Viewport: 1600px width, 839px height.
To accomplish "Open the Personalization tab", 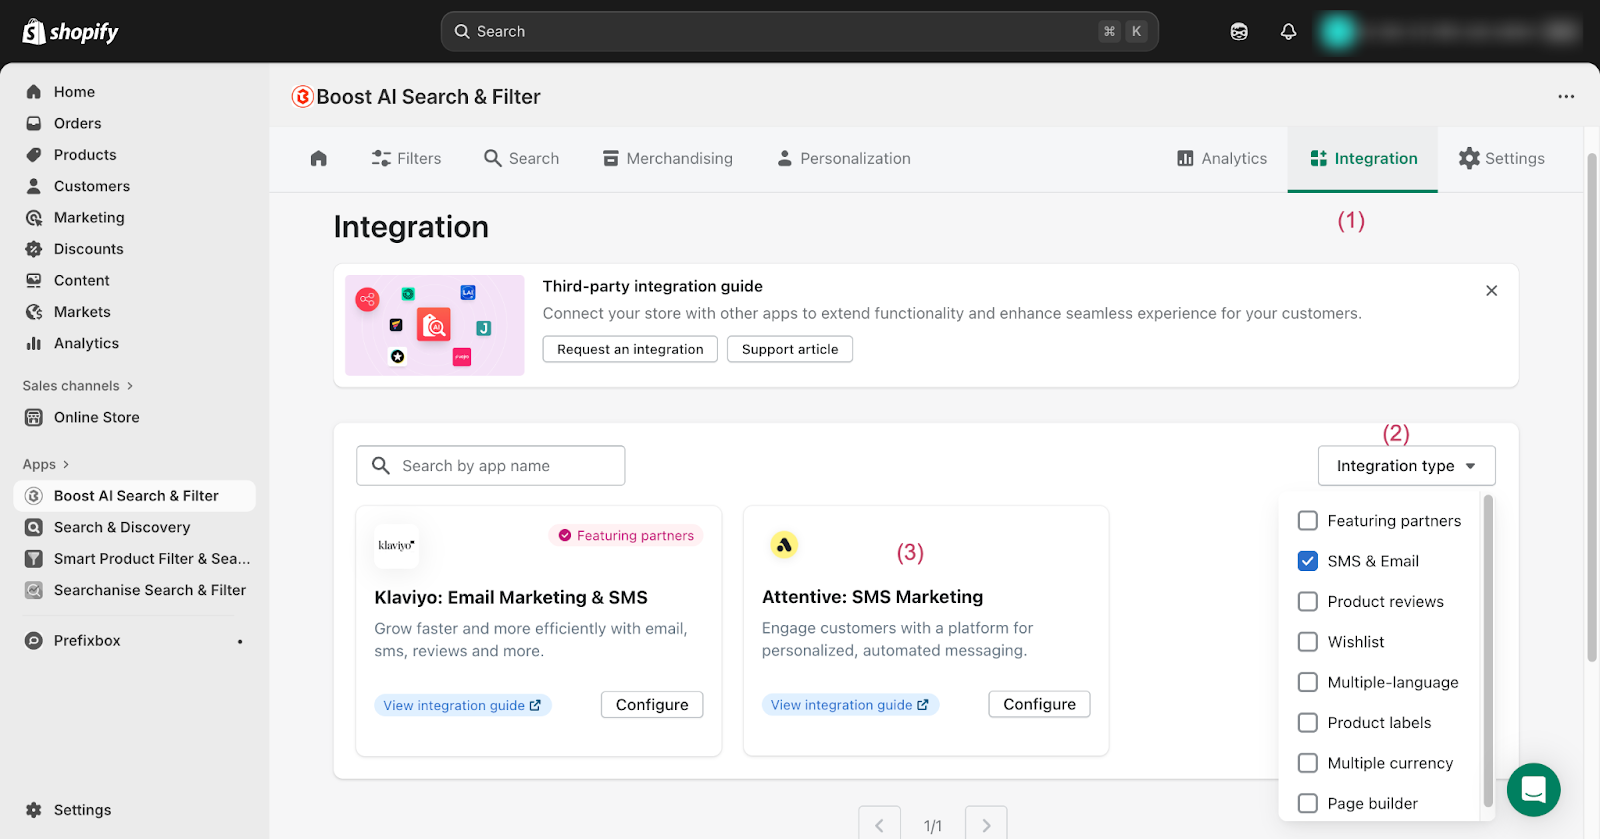I will [x=844, y=158].
